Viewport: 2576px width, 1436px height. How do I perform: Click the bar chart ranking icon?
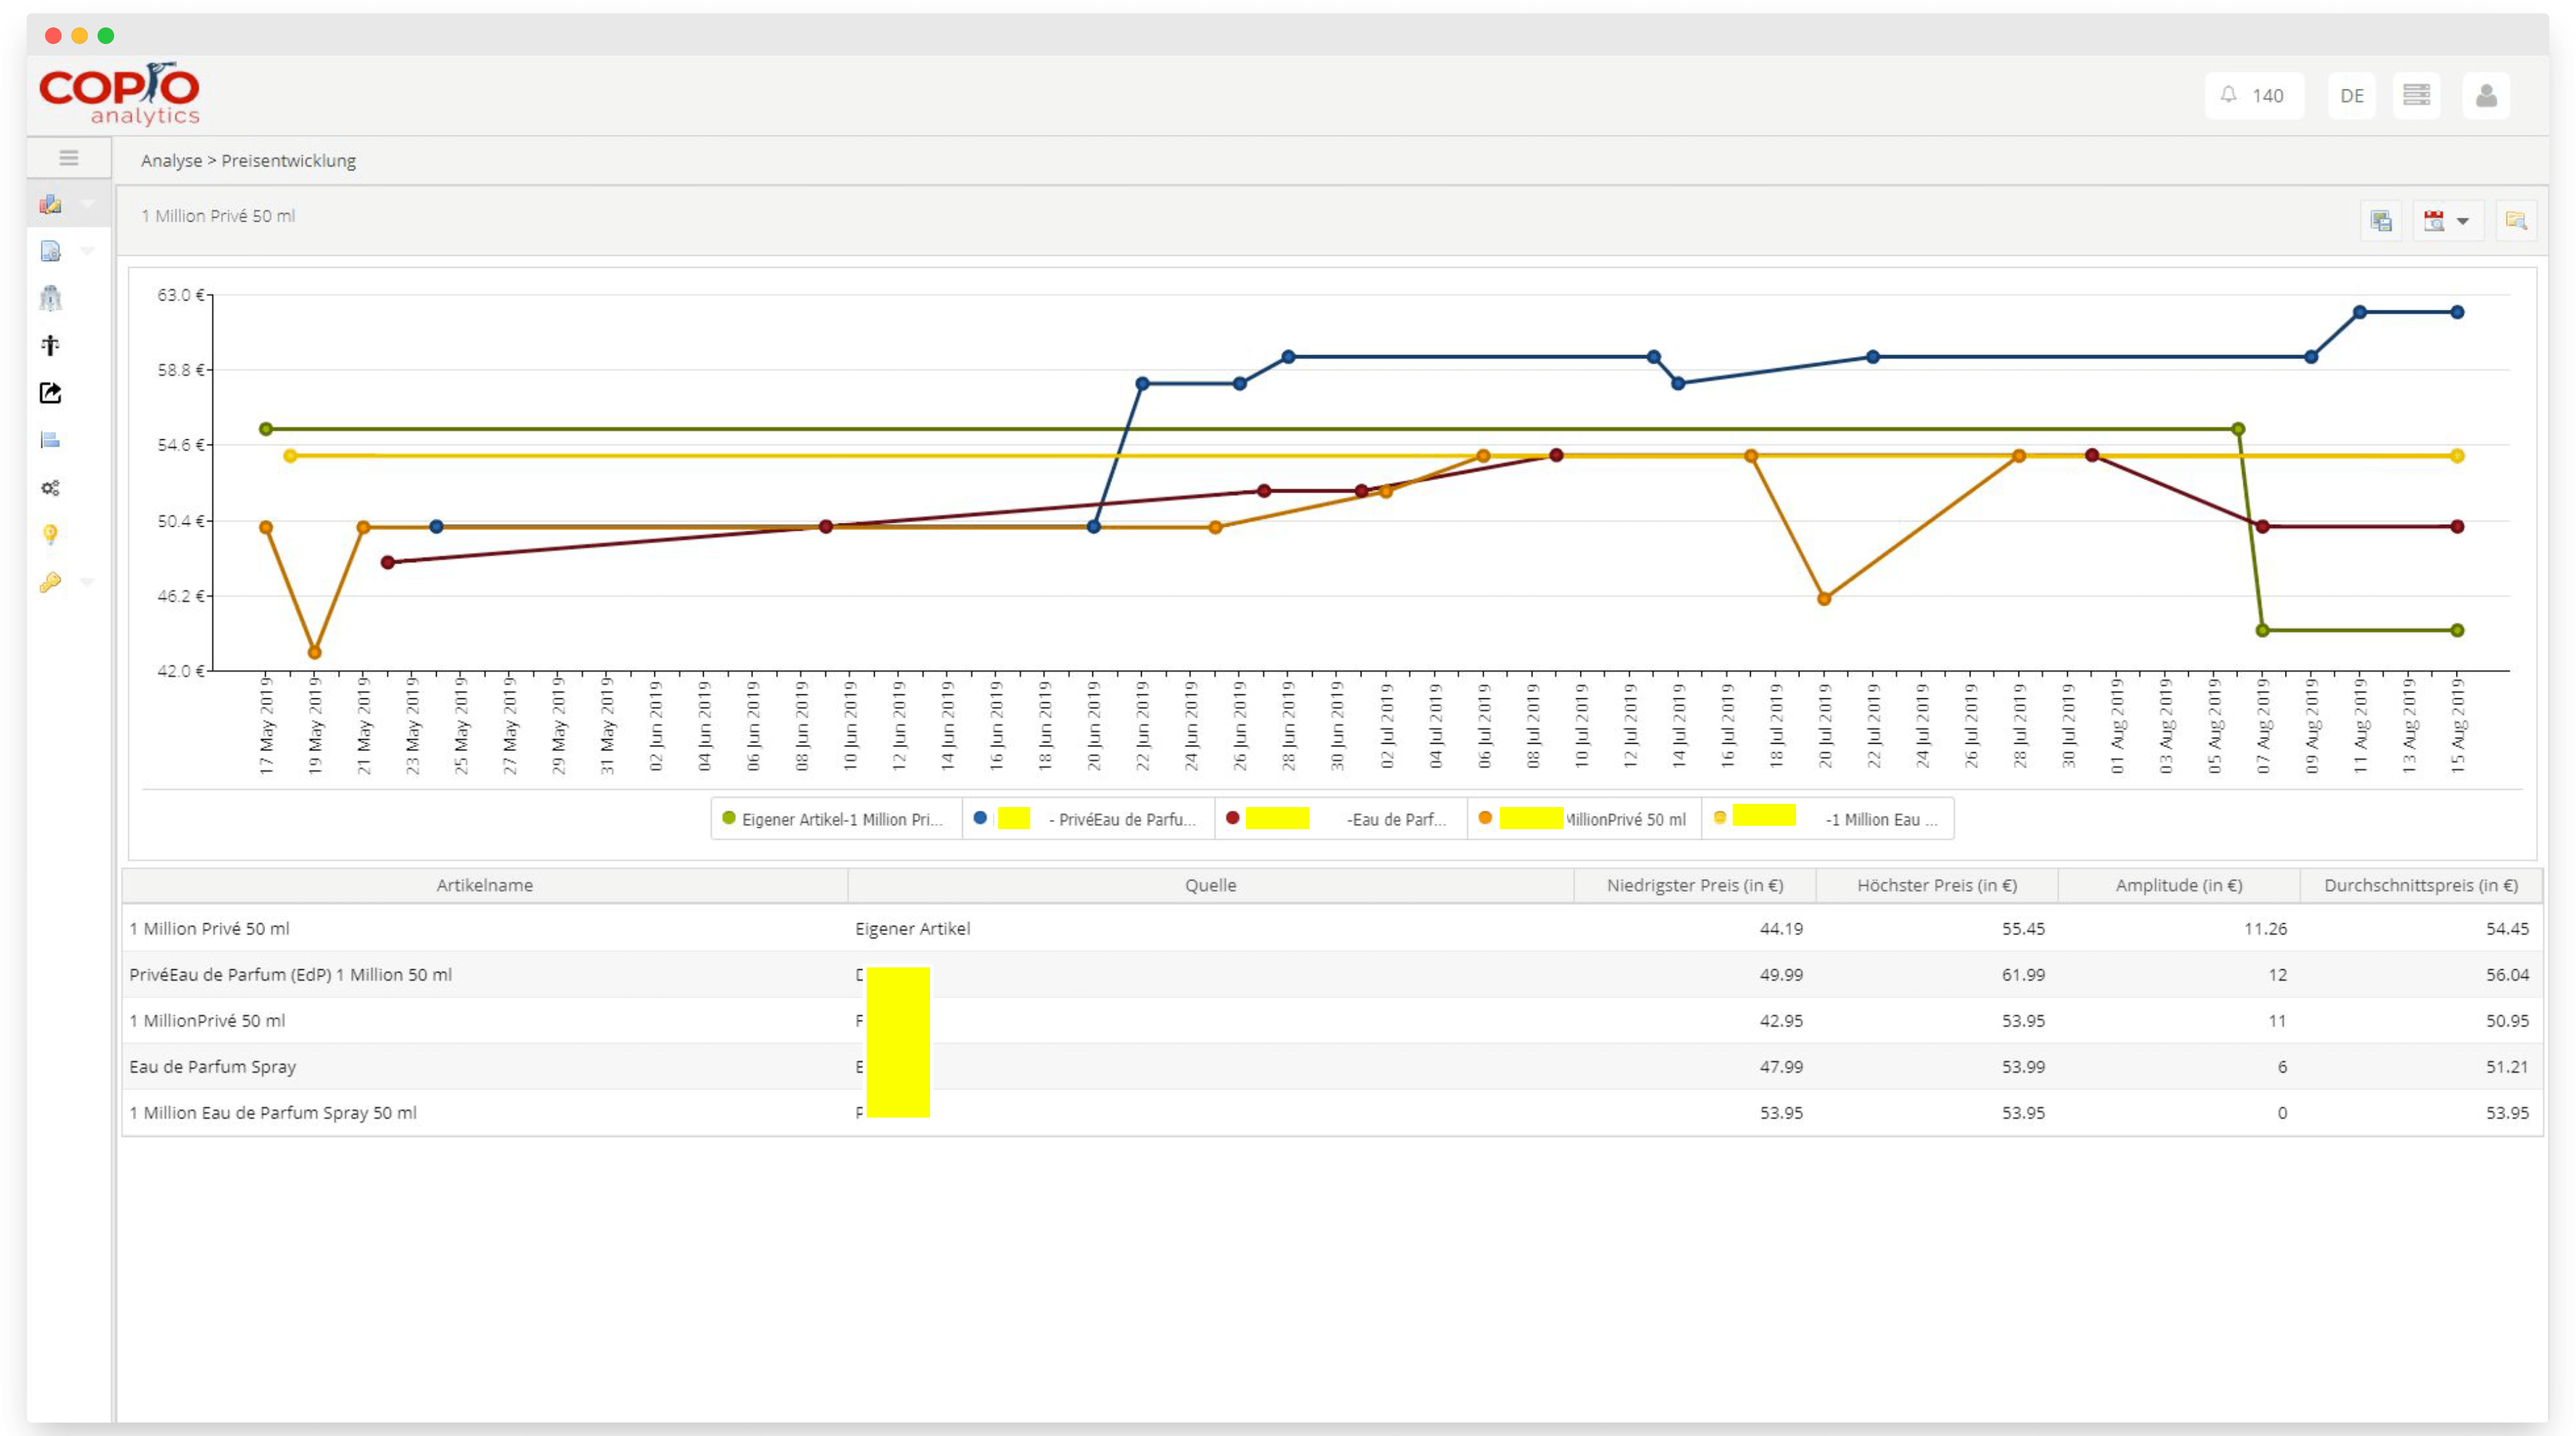50,440
